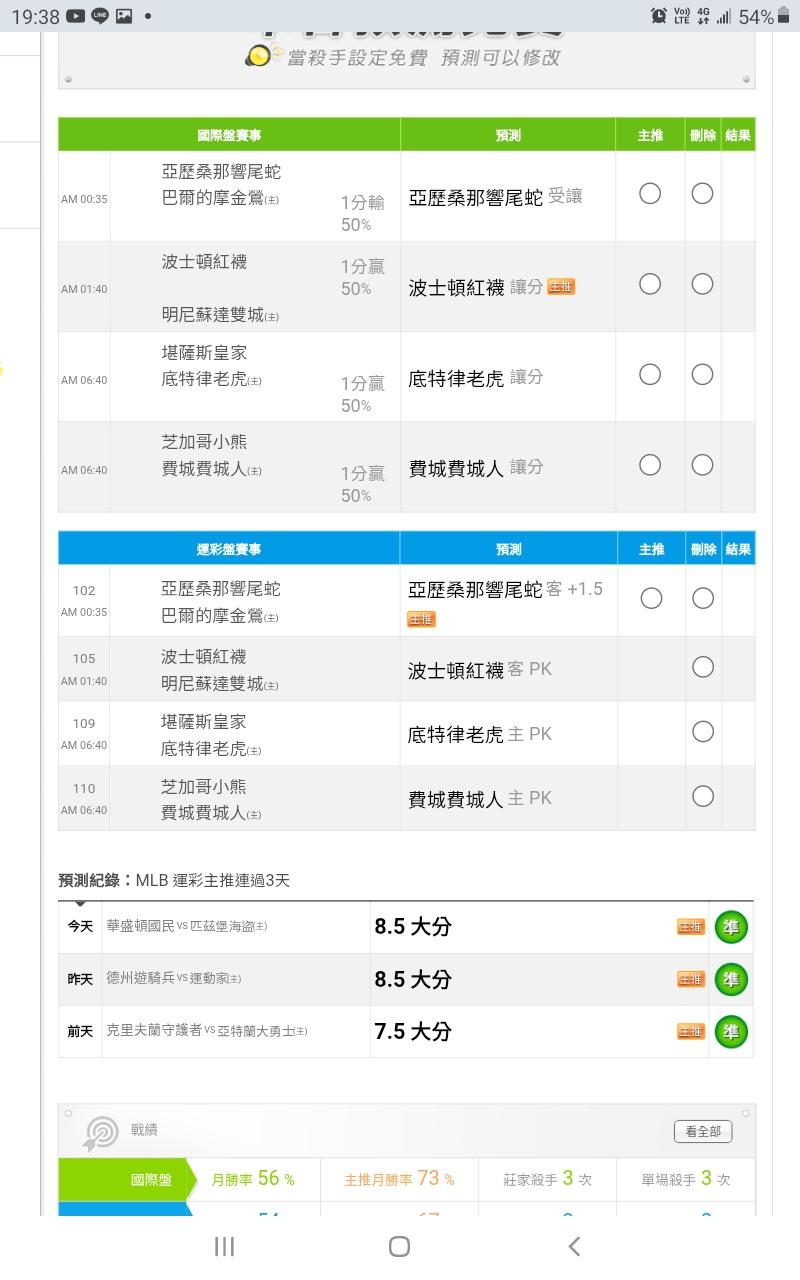Switch to the 國際盤 record tab

tap(150, 1180)
